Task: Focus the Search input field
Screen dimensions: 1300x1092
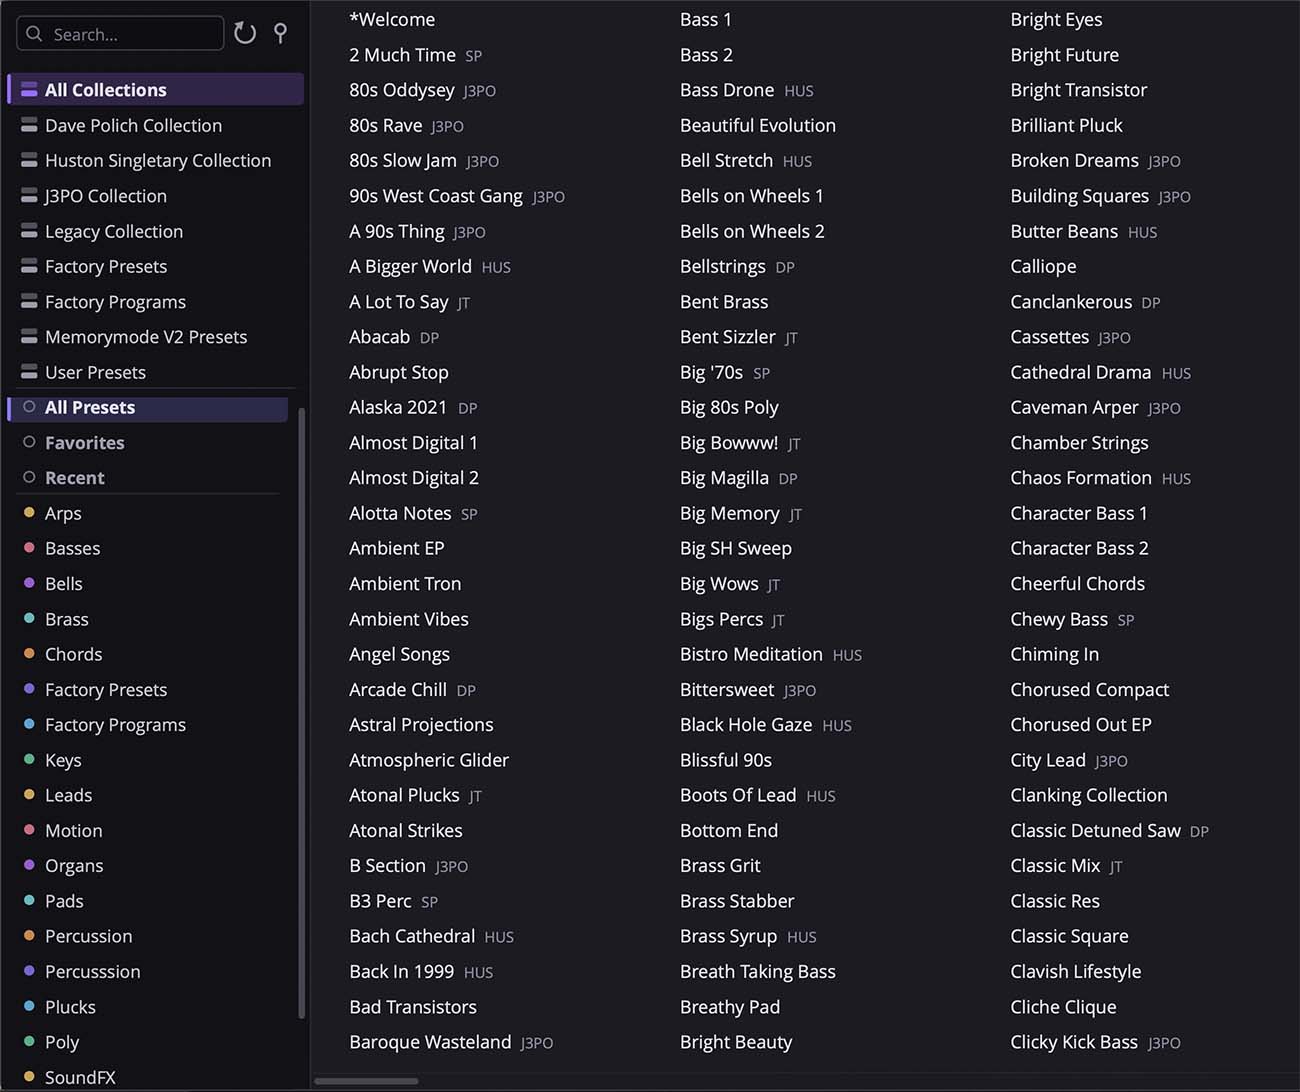Action: point(120,34)
